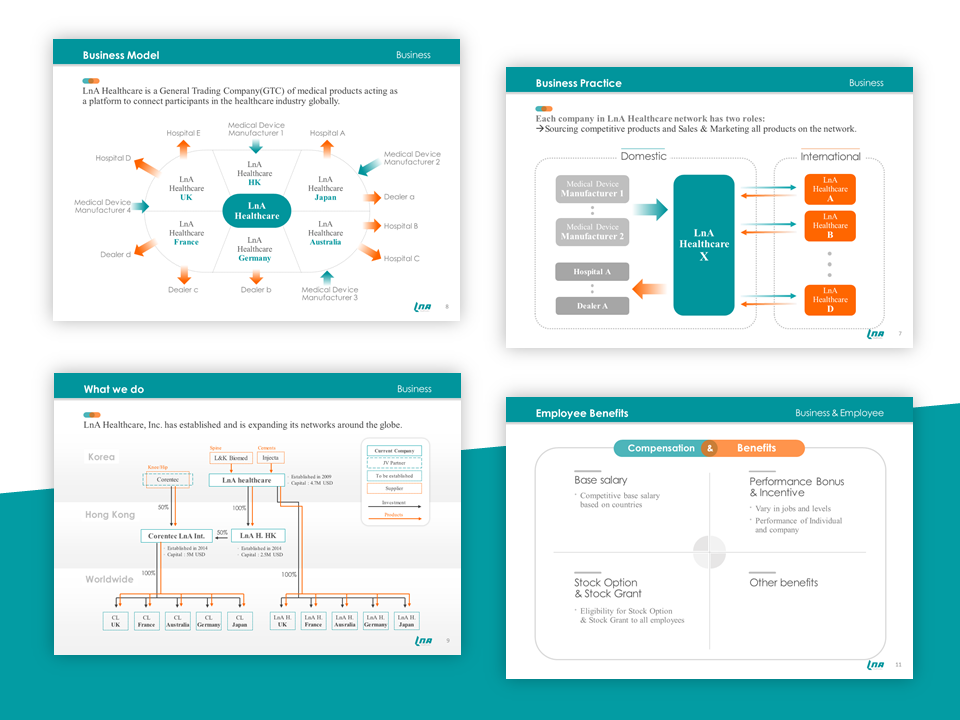Viewport: 960px width, 720px height.
Task: Click the orange LnA Healthcare D box
Action: [x=830, y=300]
